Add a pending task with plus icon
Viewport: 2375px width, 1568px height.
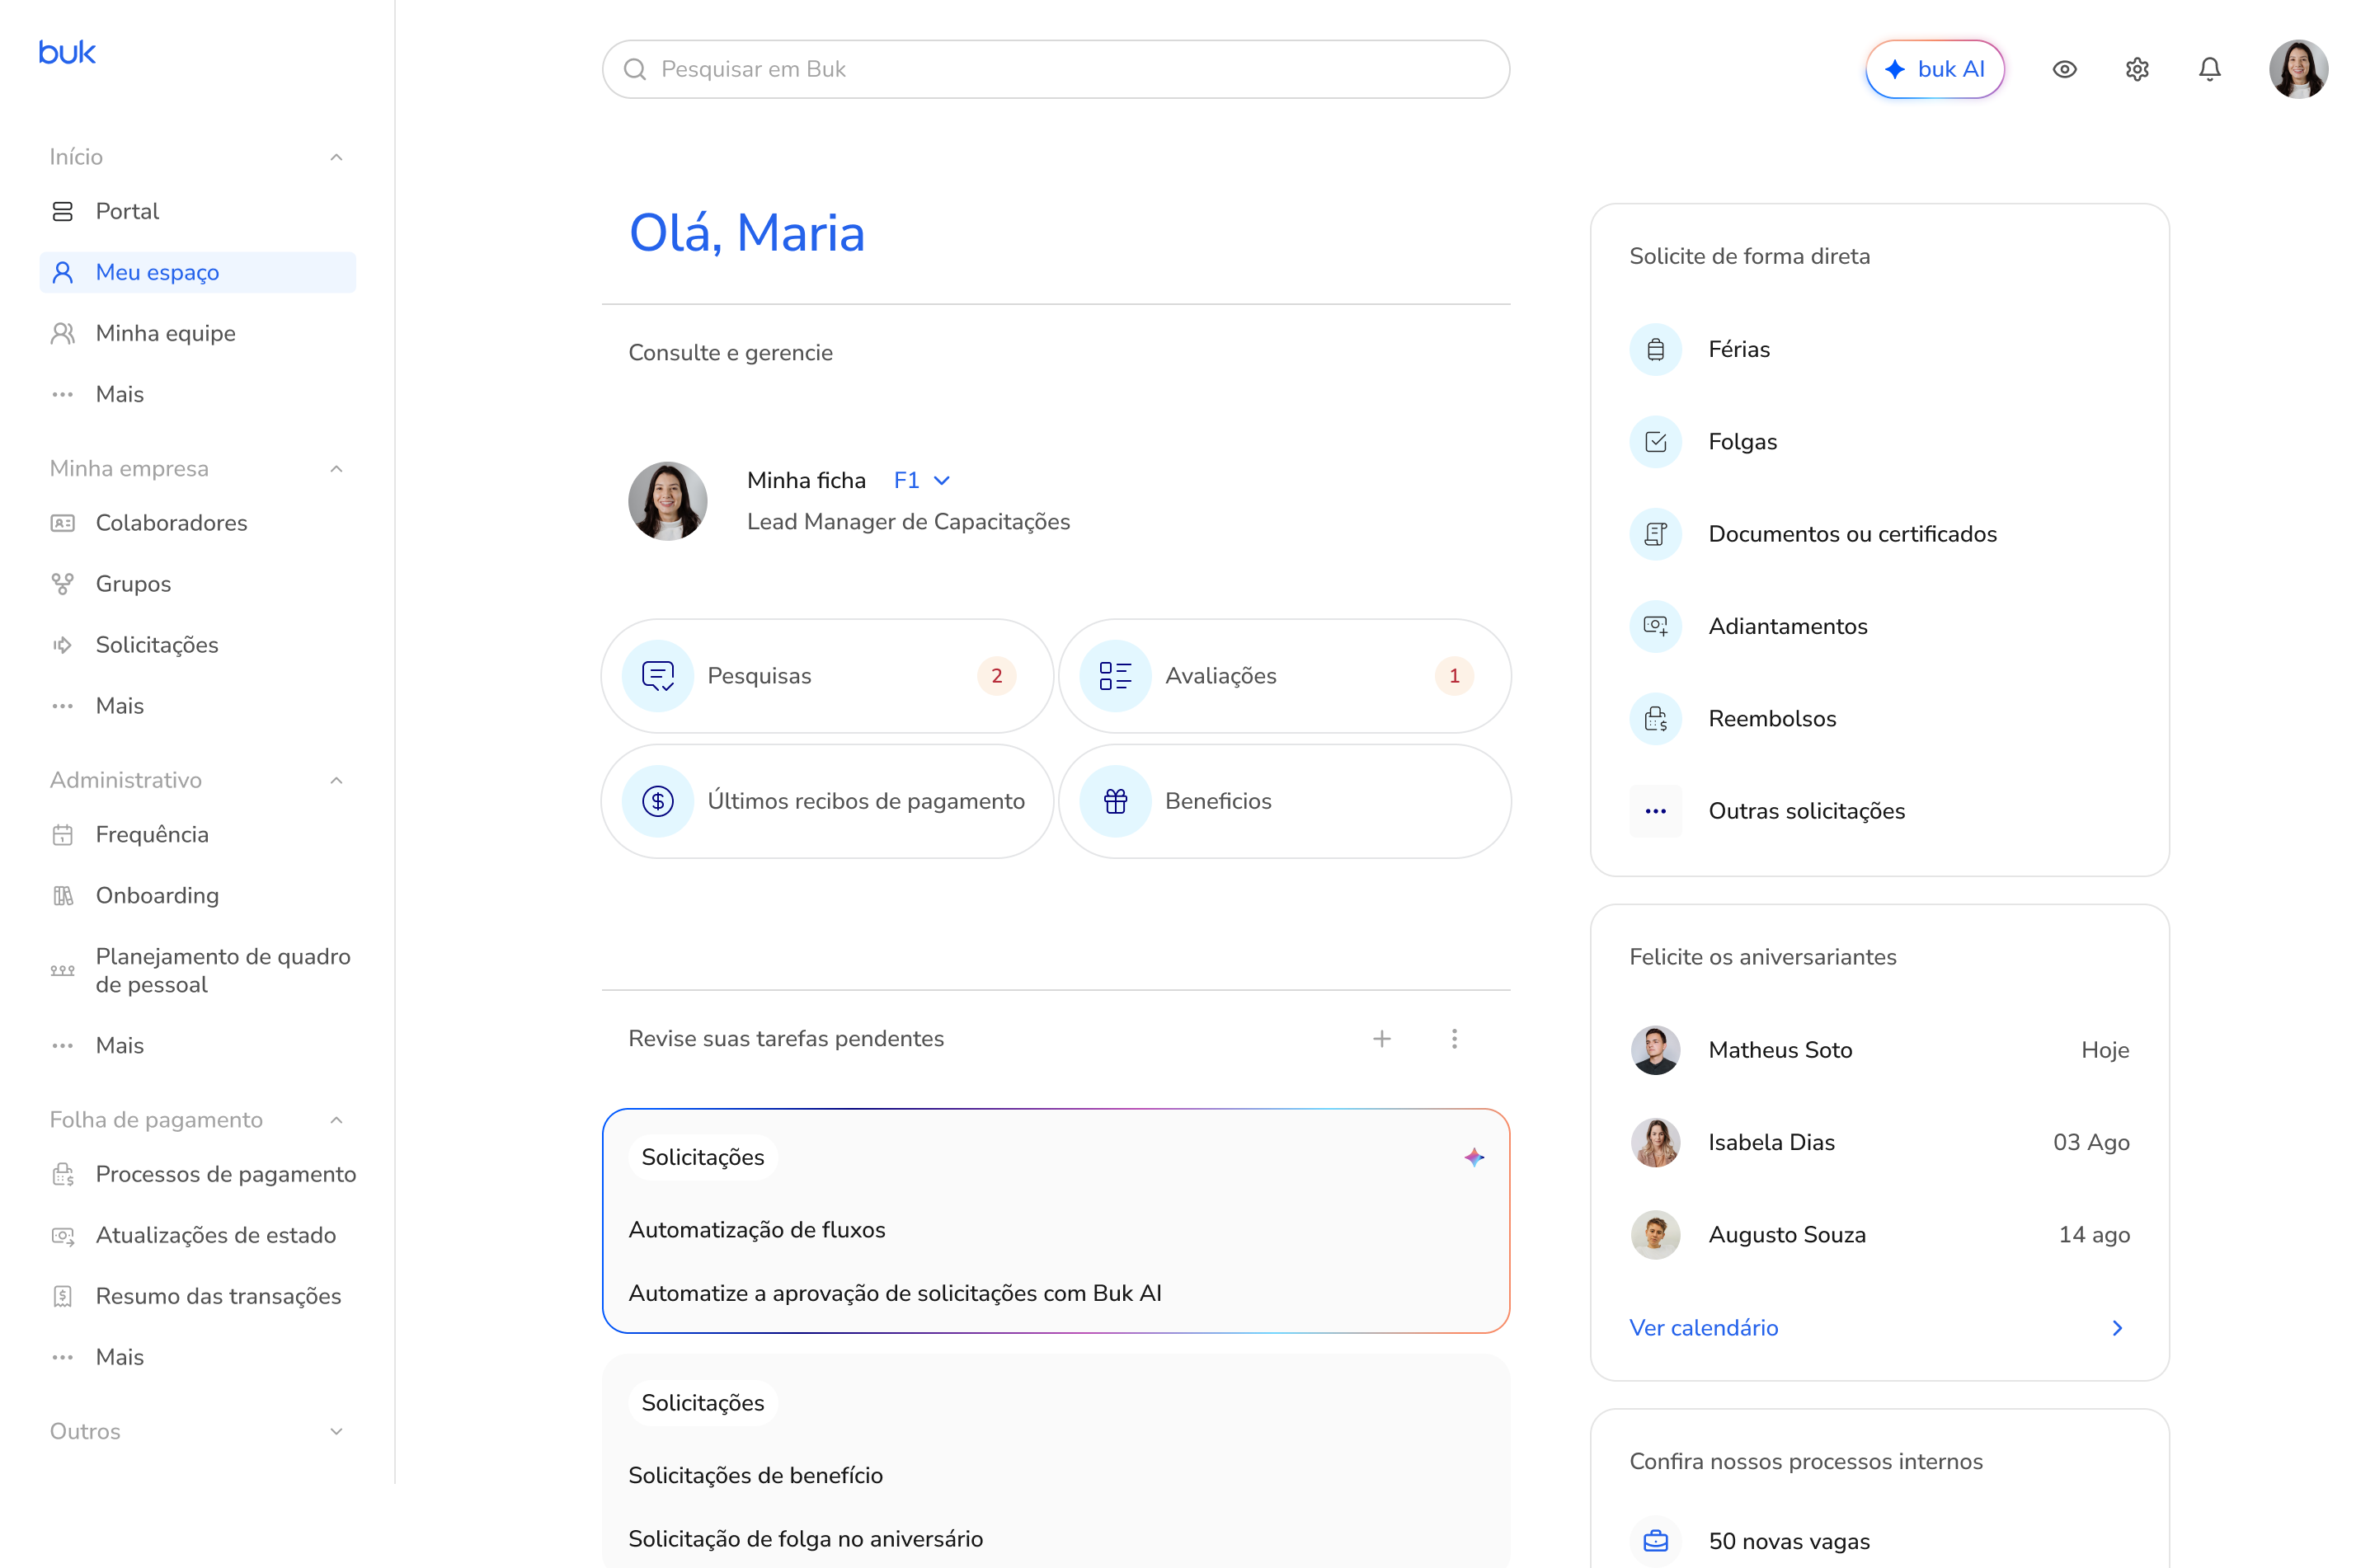[x=1381, y=1039]
